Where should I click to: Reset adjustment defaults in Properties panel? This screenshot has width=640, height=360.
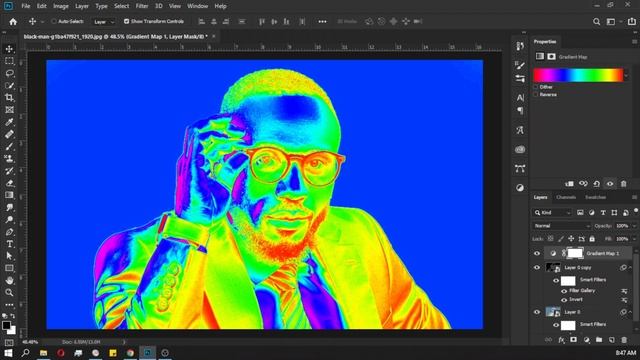tap(596, 184)
